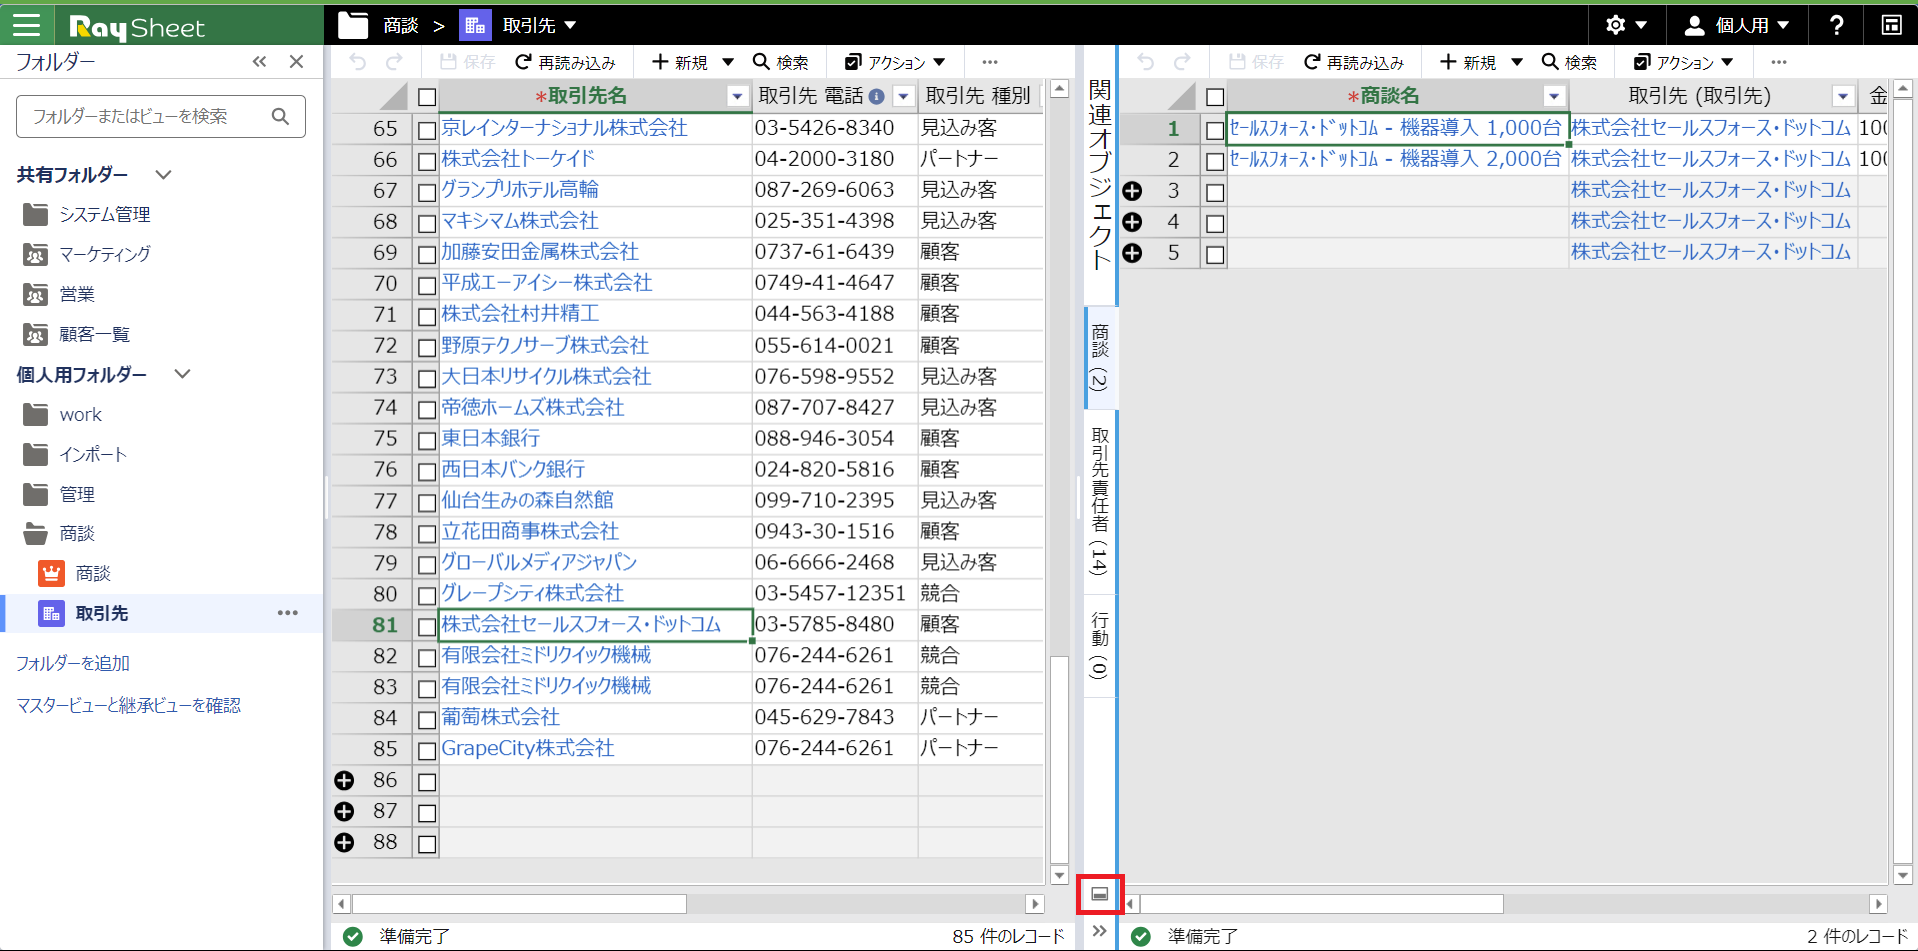
Task: Click plus icon on row 86
Action: coord(344,780)
